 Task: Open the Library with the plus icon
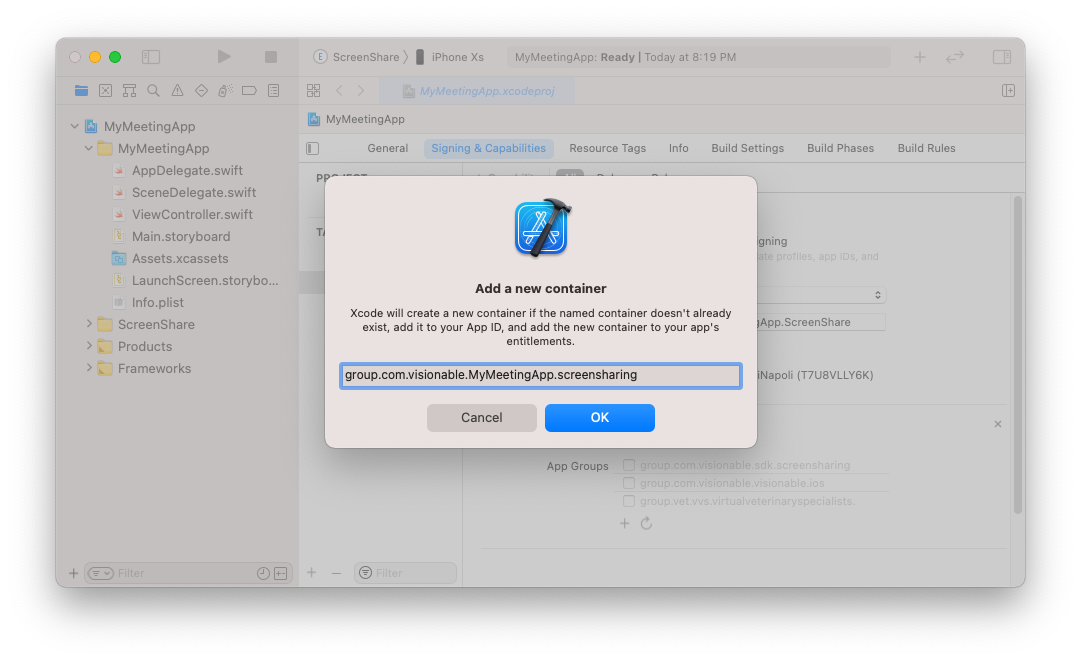[920, 57]
